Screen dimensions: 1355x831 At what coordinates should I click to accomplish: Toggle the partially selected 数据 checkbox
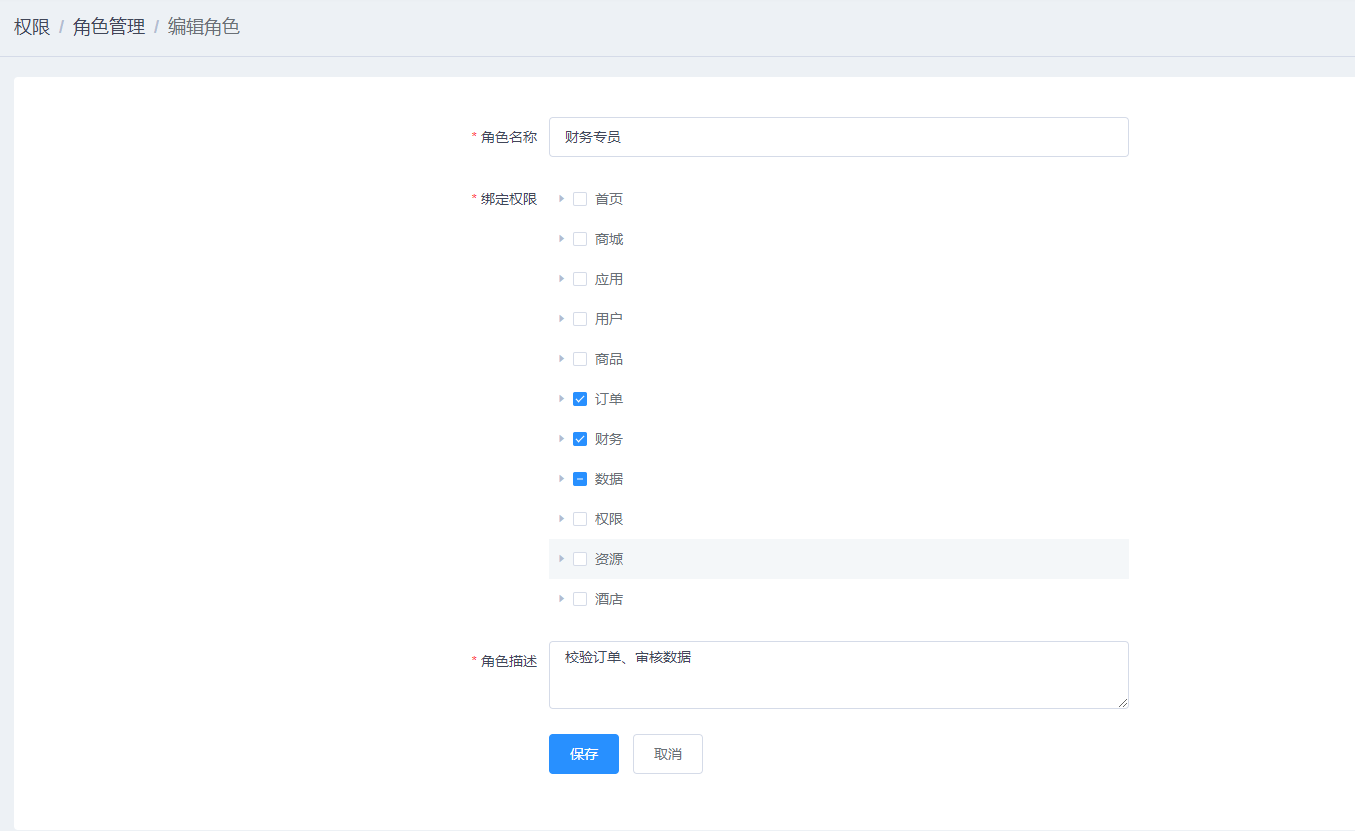(x=580, y=479)
